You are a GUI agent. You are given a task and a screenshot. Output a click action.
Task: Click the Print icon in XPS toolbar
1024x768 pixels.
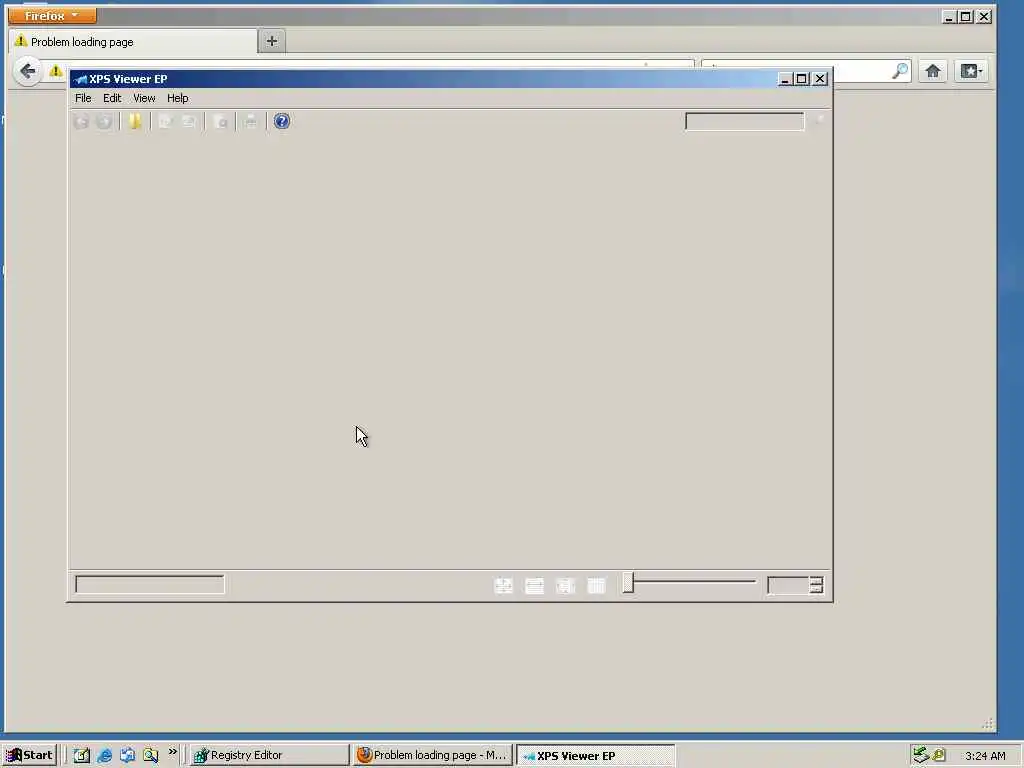(x=251, y=121)
